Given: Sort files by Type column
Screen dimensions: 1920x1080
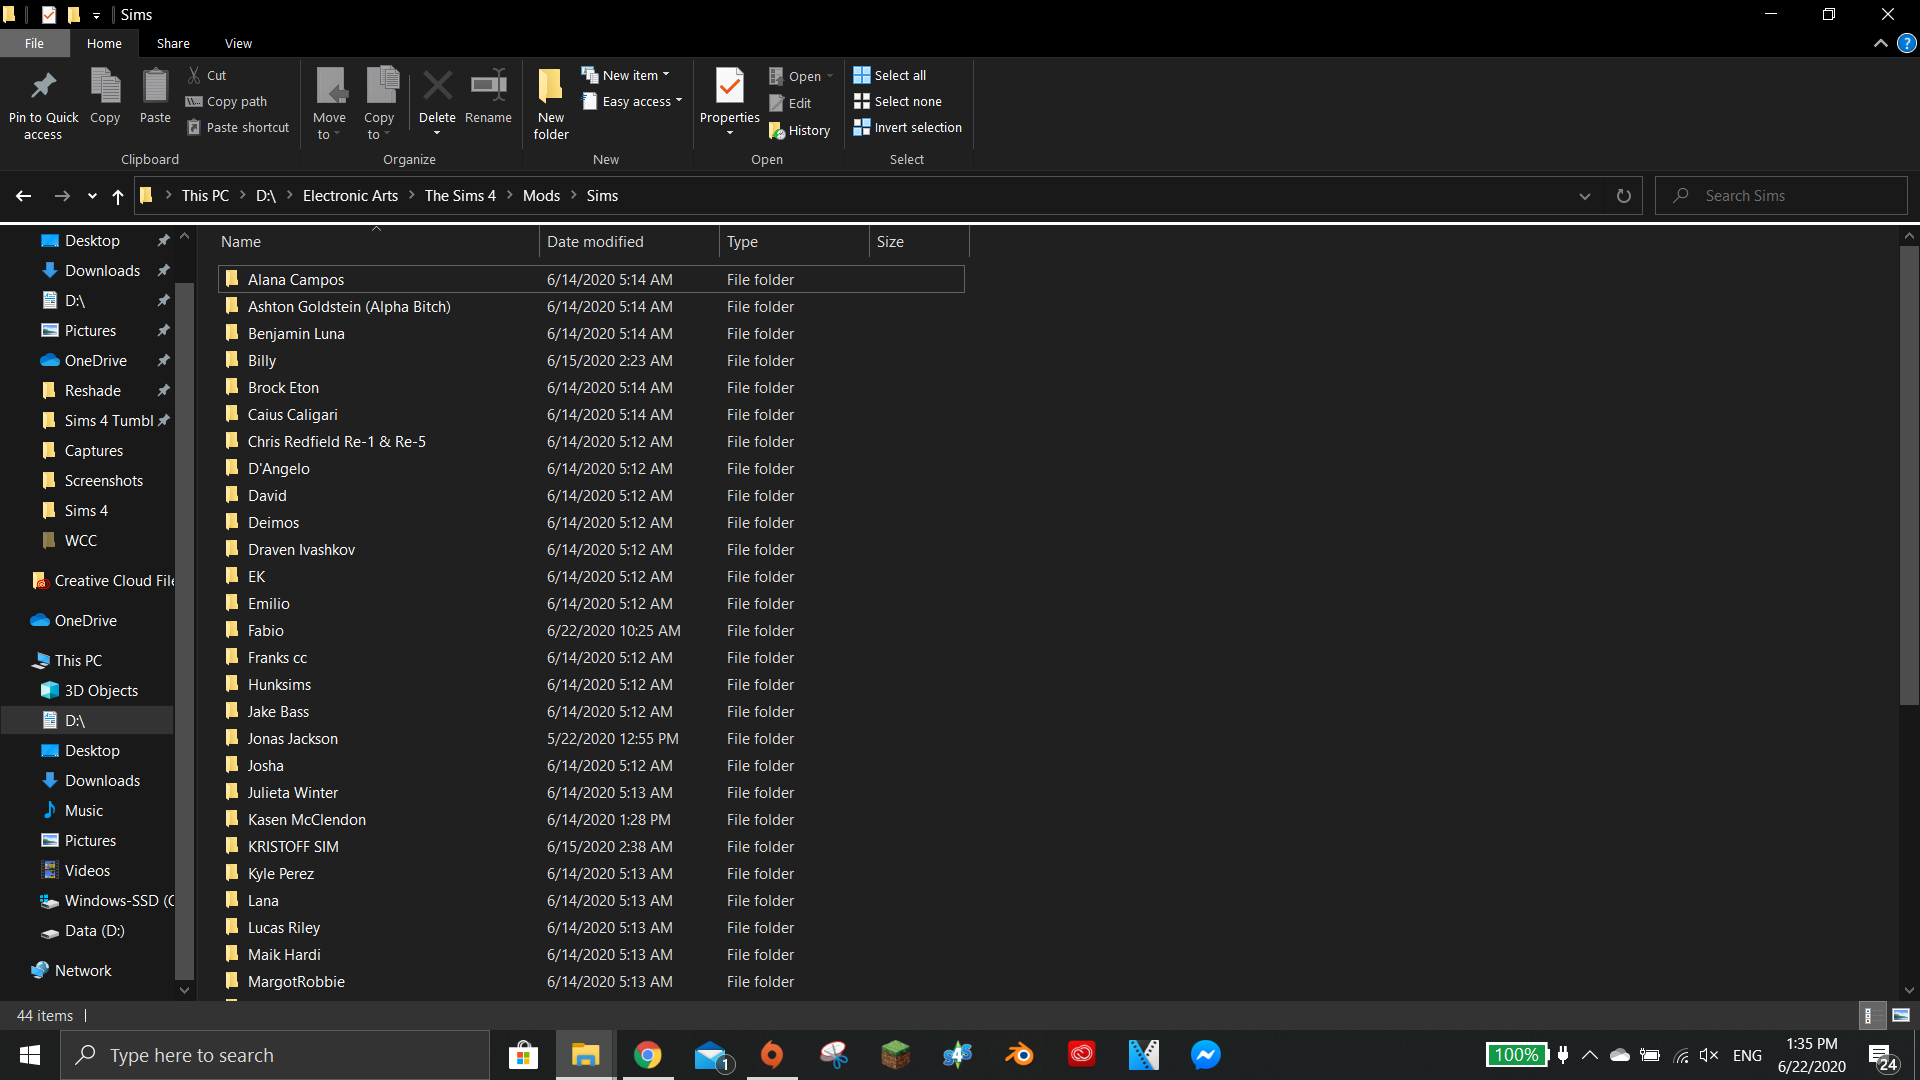Looking at the screenshot, I should pyautogui.click(x=794, y=242).
